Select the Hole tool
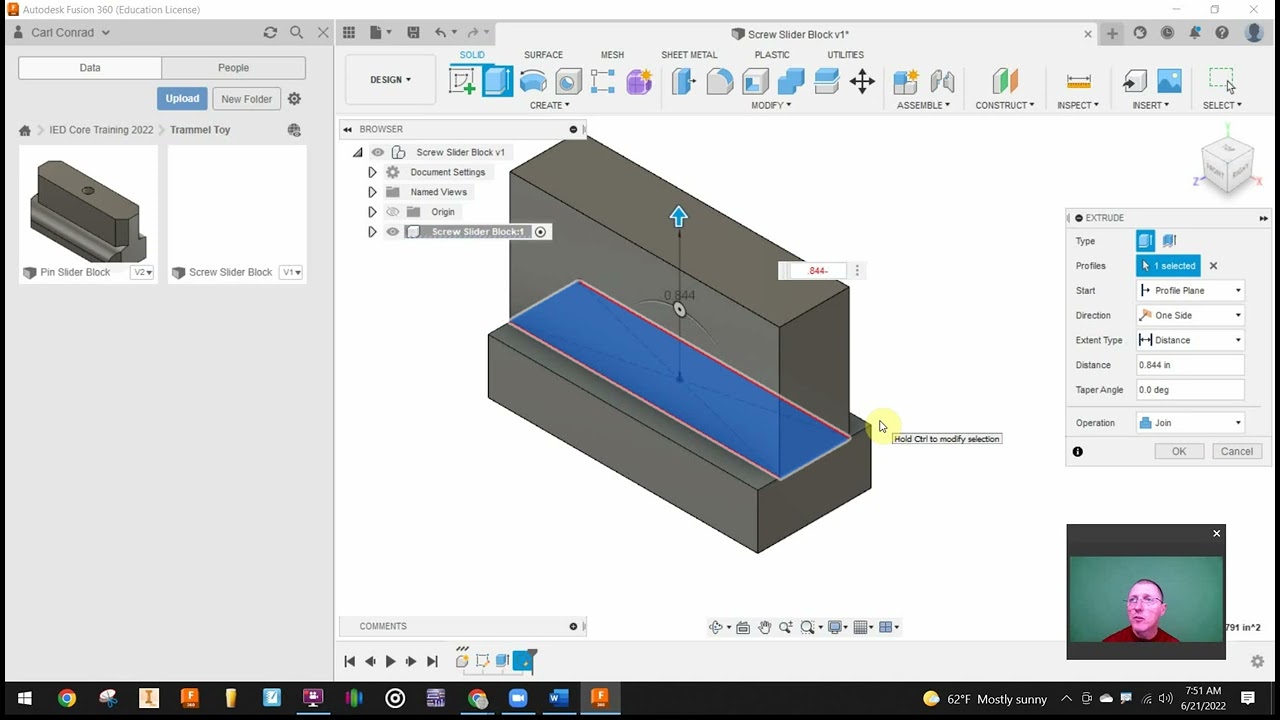Viewport: 1280px width, 720px height. point(568,81)
